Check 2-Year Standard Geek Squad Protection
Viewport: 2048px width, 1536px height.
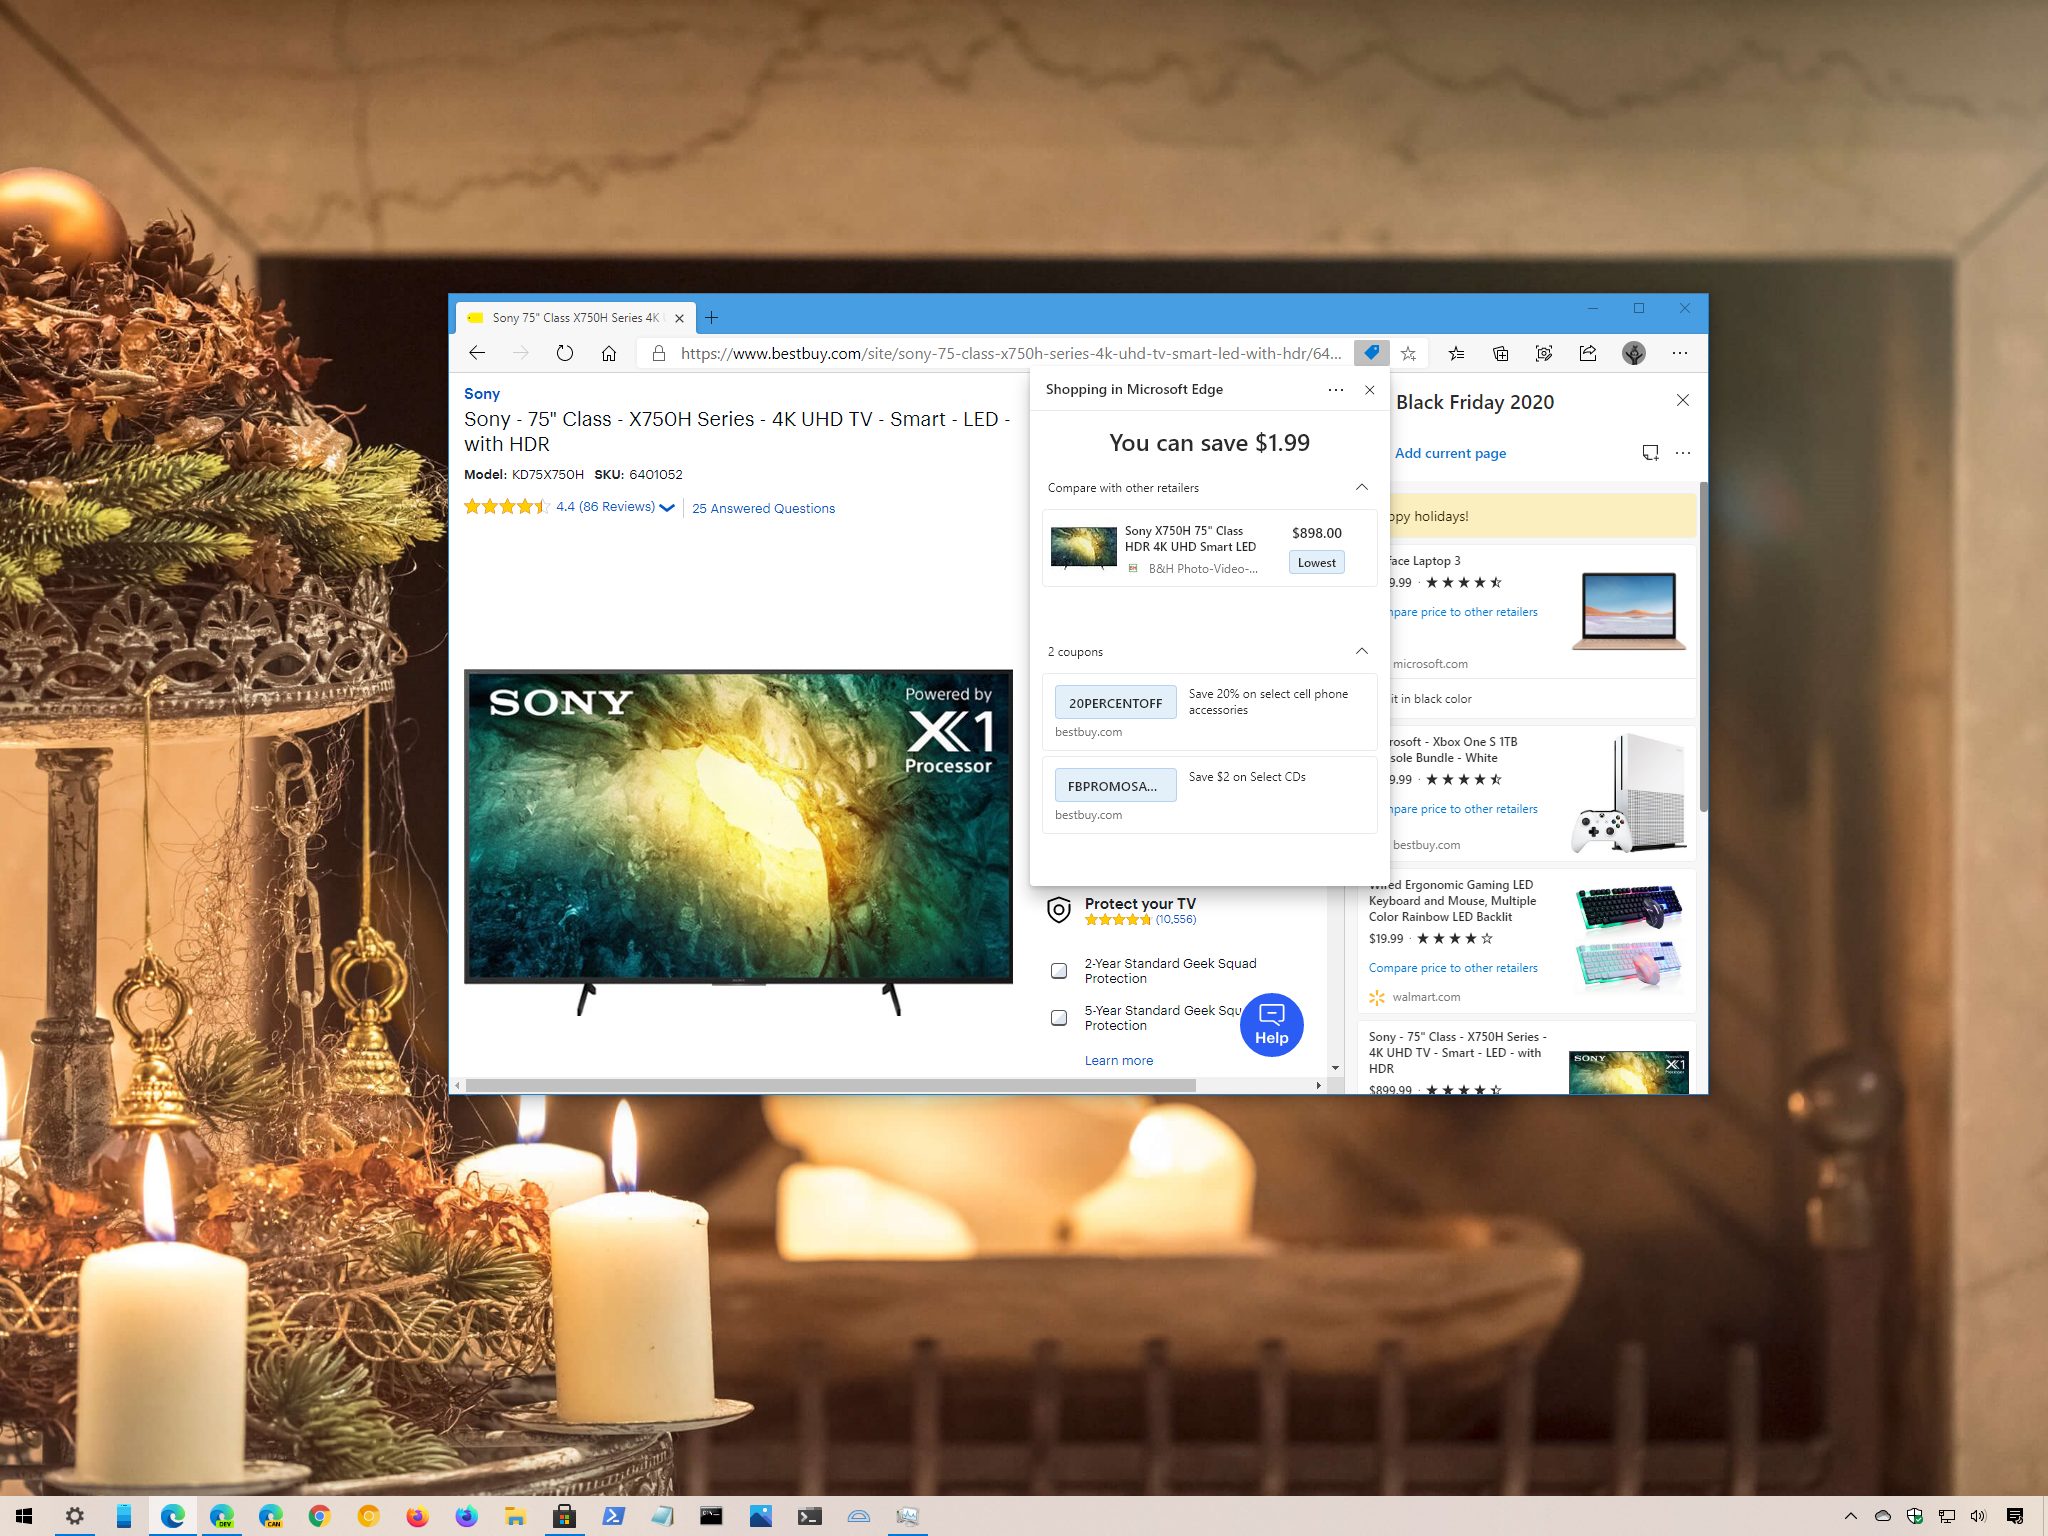(x=1059, y=970)
